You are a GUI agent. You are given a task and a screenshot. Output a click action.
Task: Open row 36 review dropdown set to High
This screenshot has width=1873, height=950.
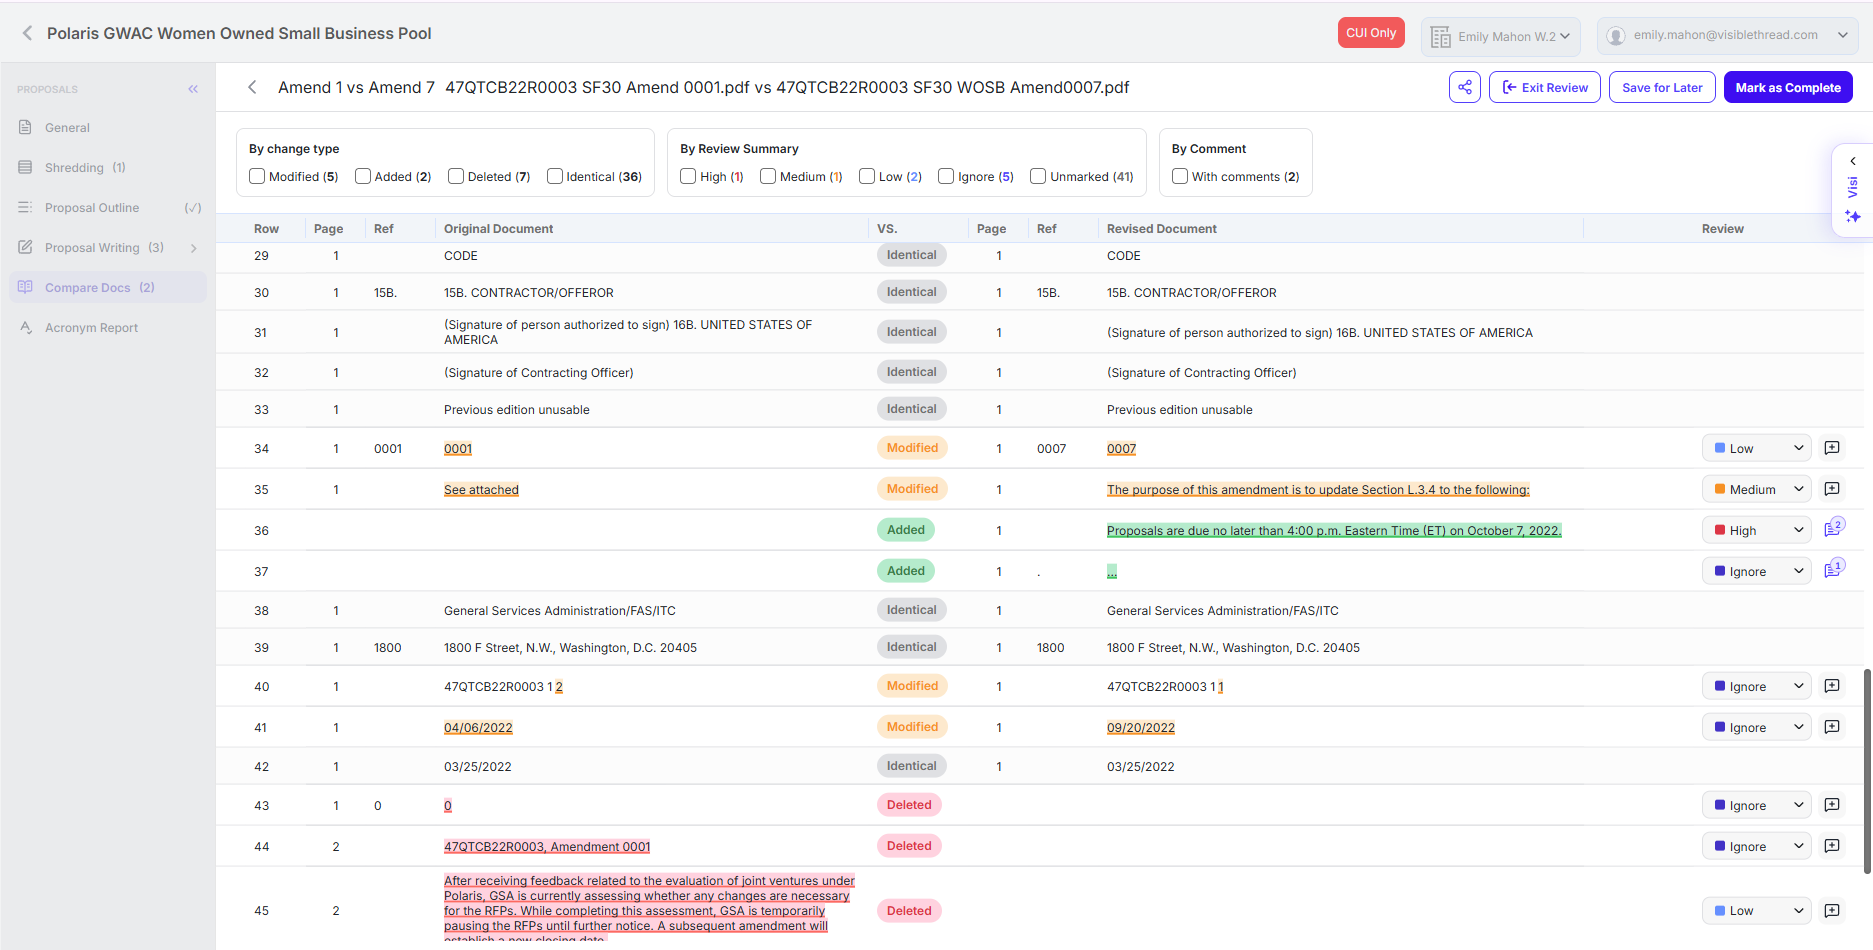pos(1757,530)
